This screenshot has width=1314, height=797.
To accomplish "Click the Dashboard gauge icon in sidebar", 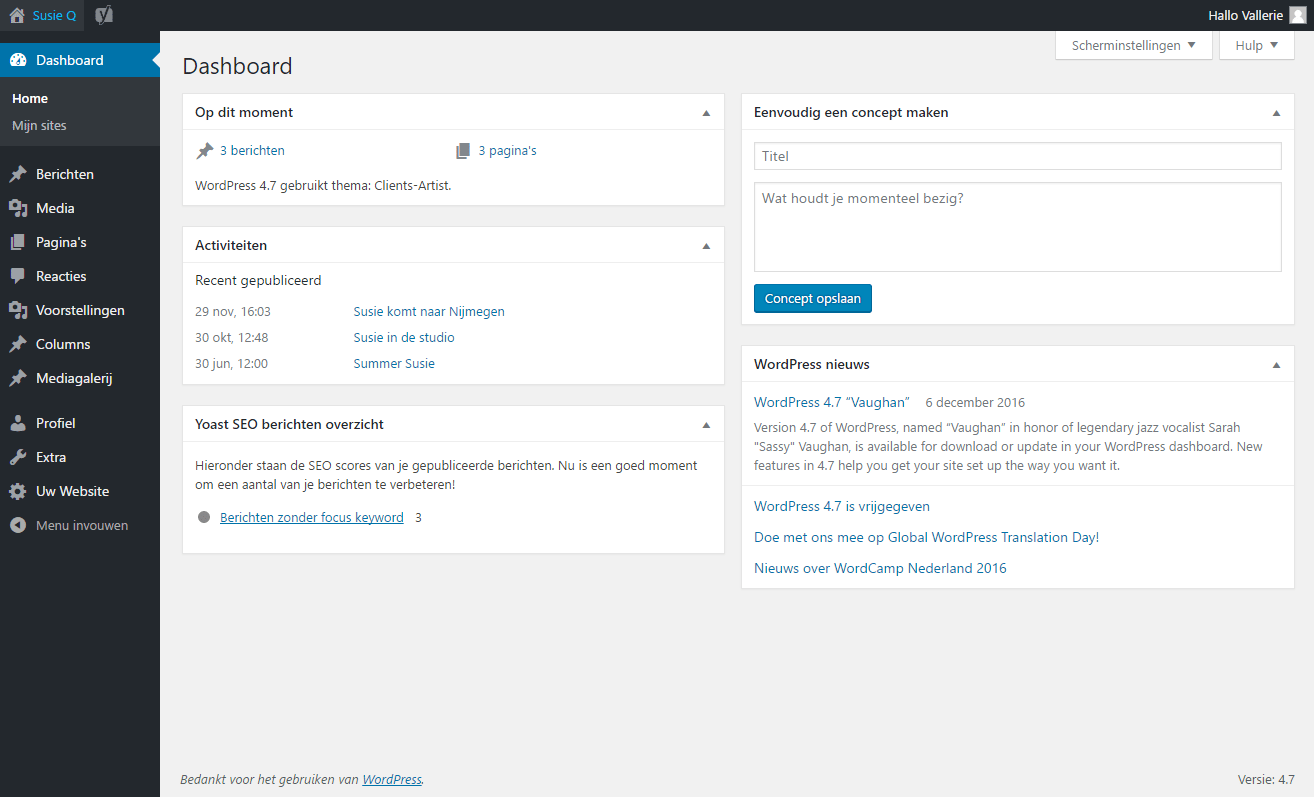I will coord(18,60).
